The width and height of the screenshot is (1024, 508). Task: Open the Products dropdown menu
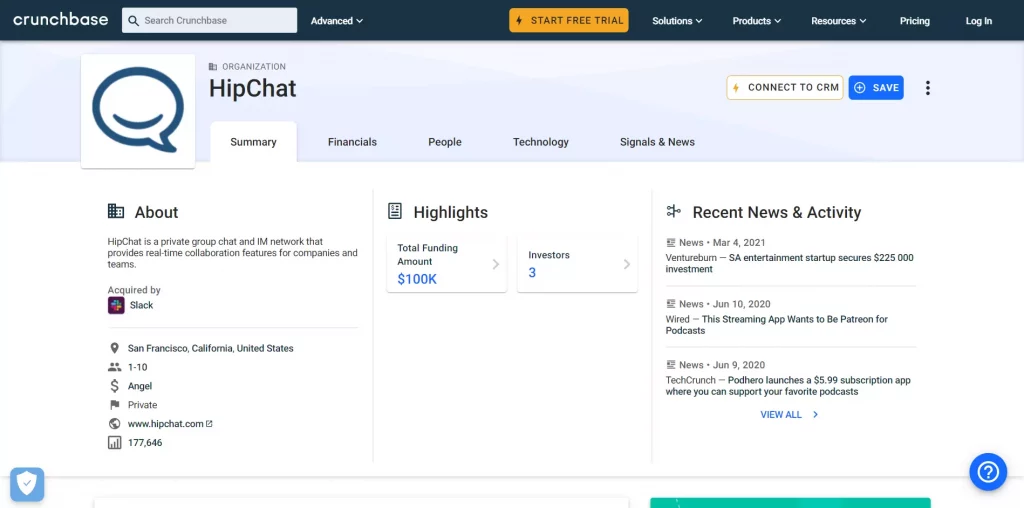757,21
